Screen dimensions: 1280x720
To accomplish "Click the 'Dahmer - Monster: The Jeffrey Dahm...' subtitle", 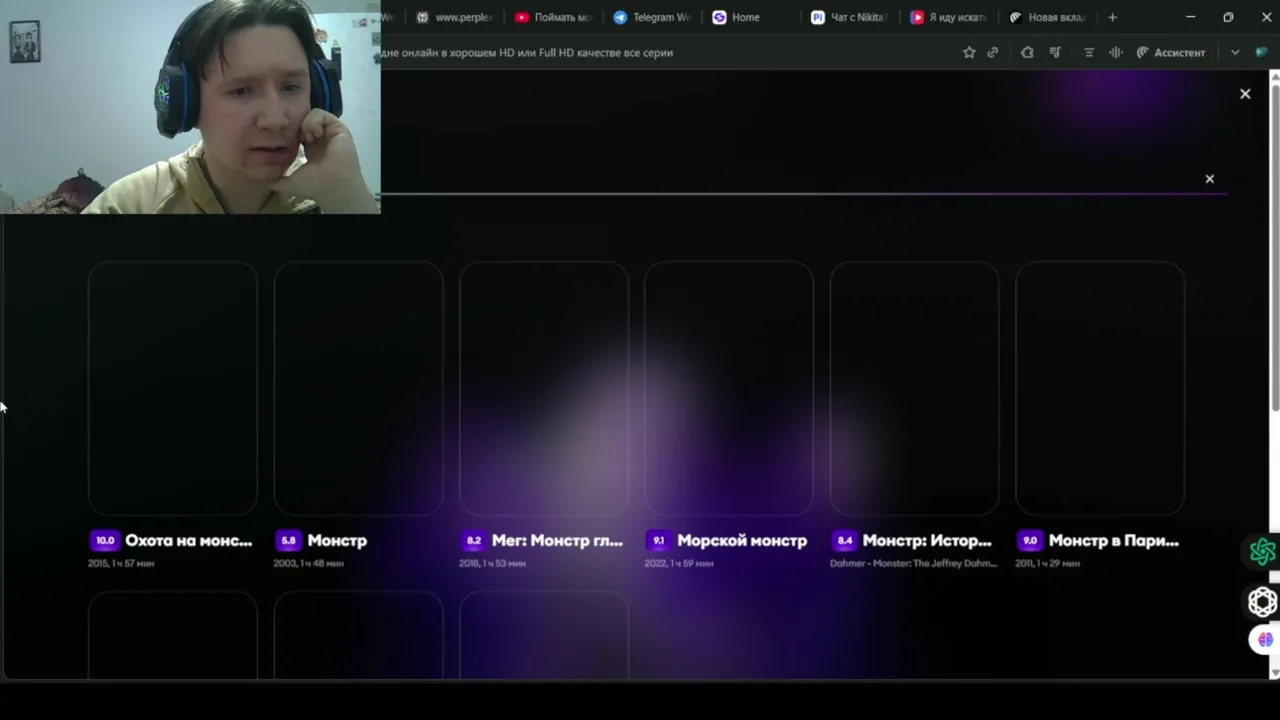I will (914, 563).
